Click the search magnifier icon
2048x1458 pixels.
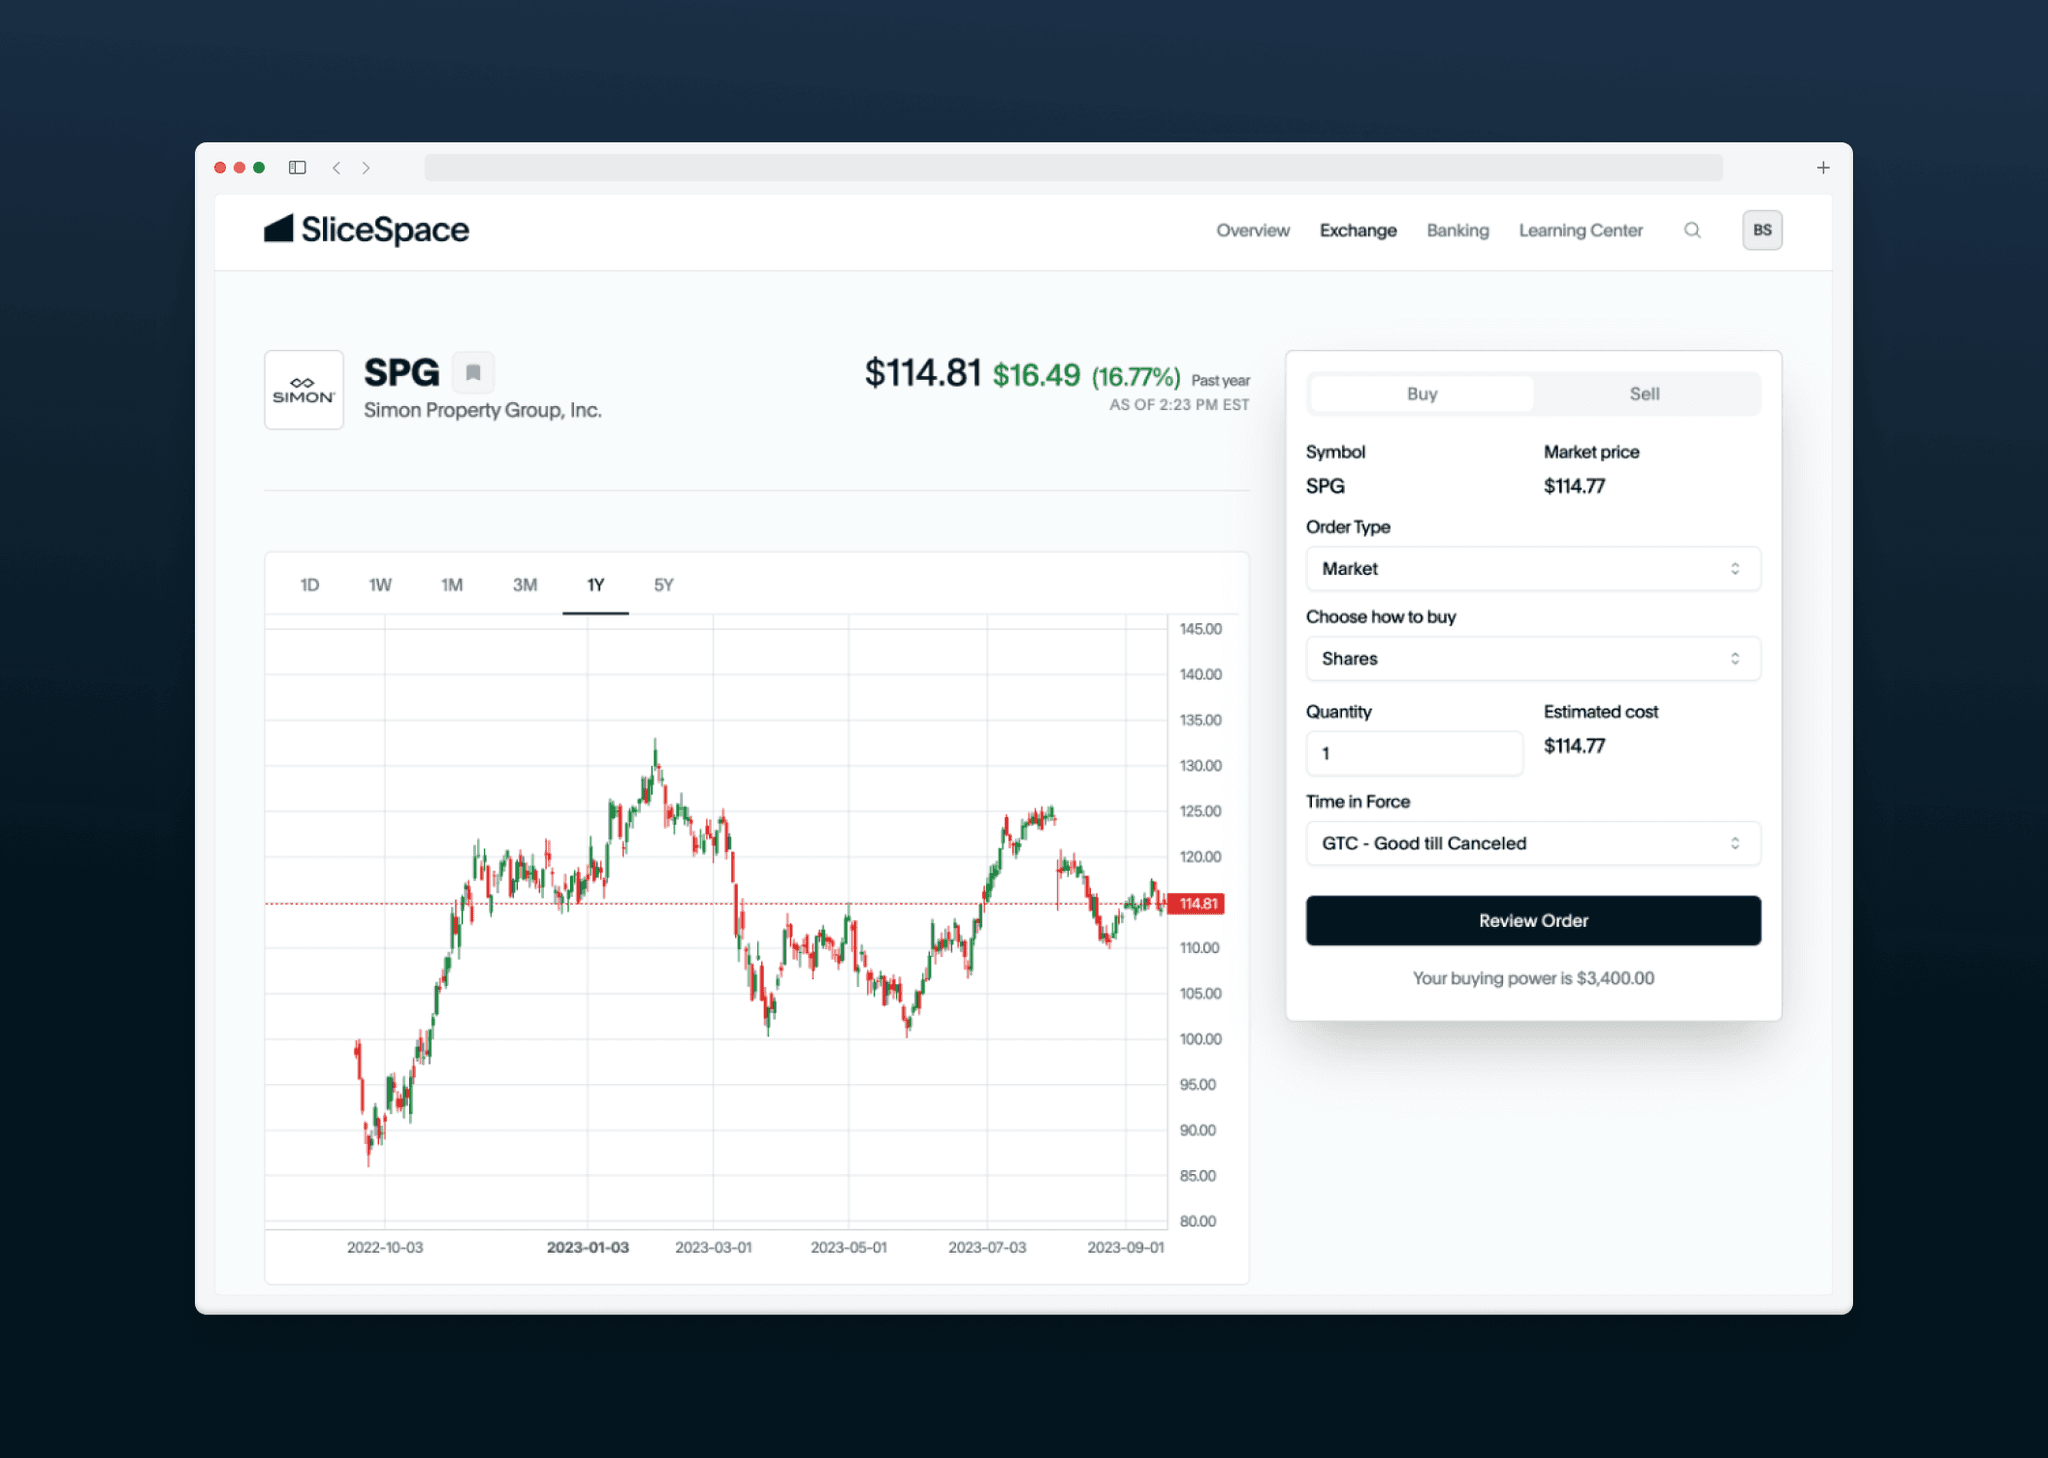pos(1691,230)
